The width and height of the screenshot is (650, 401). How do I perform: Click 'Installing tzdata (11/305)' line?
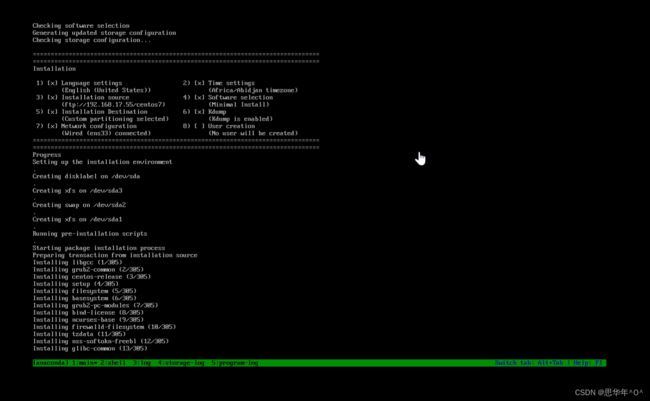point(79,334)
